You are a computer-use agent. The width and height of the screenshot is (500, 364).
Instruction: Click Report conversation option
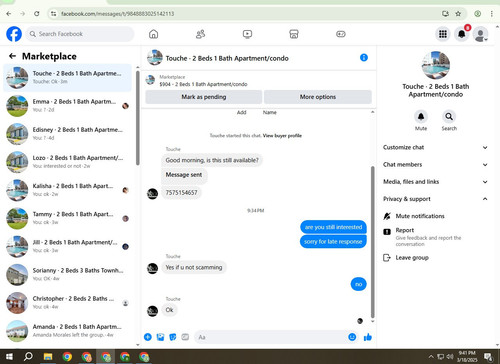pyautogui.click(x=435, y=237)
